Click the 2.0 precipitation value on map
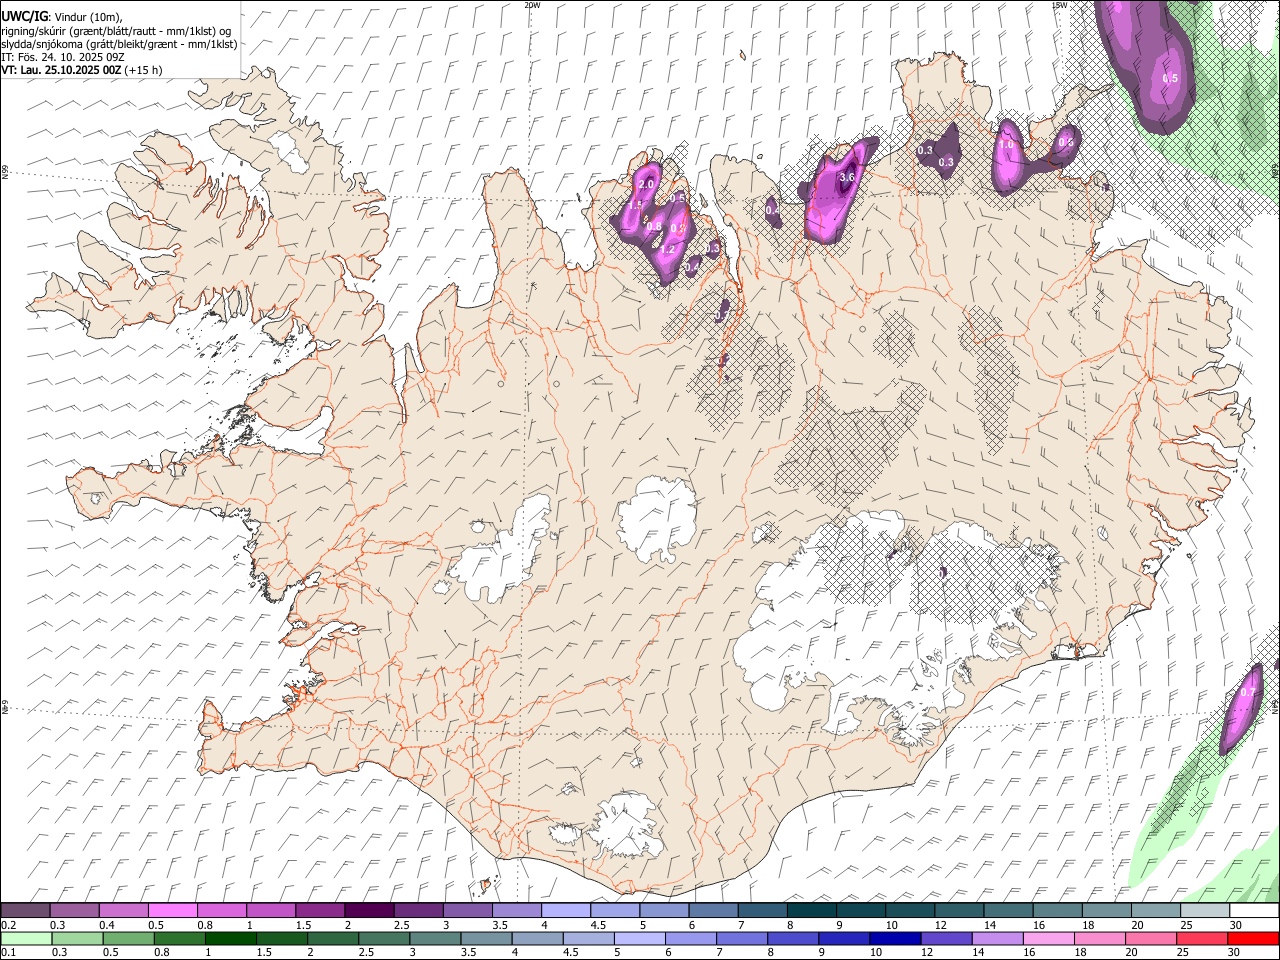 (x=646, y=185)
